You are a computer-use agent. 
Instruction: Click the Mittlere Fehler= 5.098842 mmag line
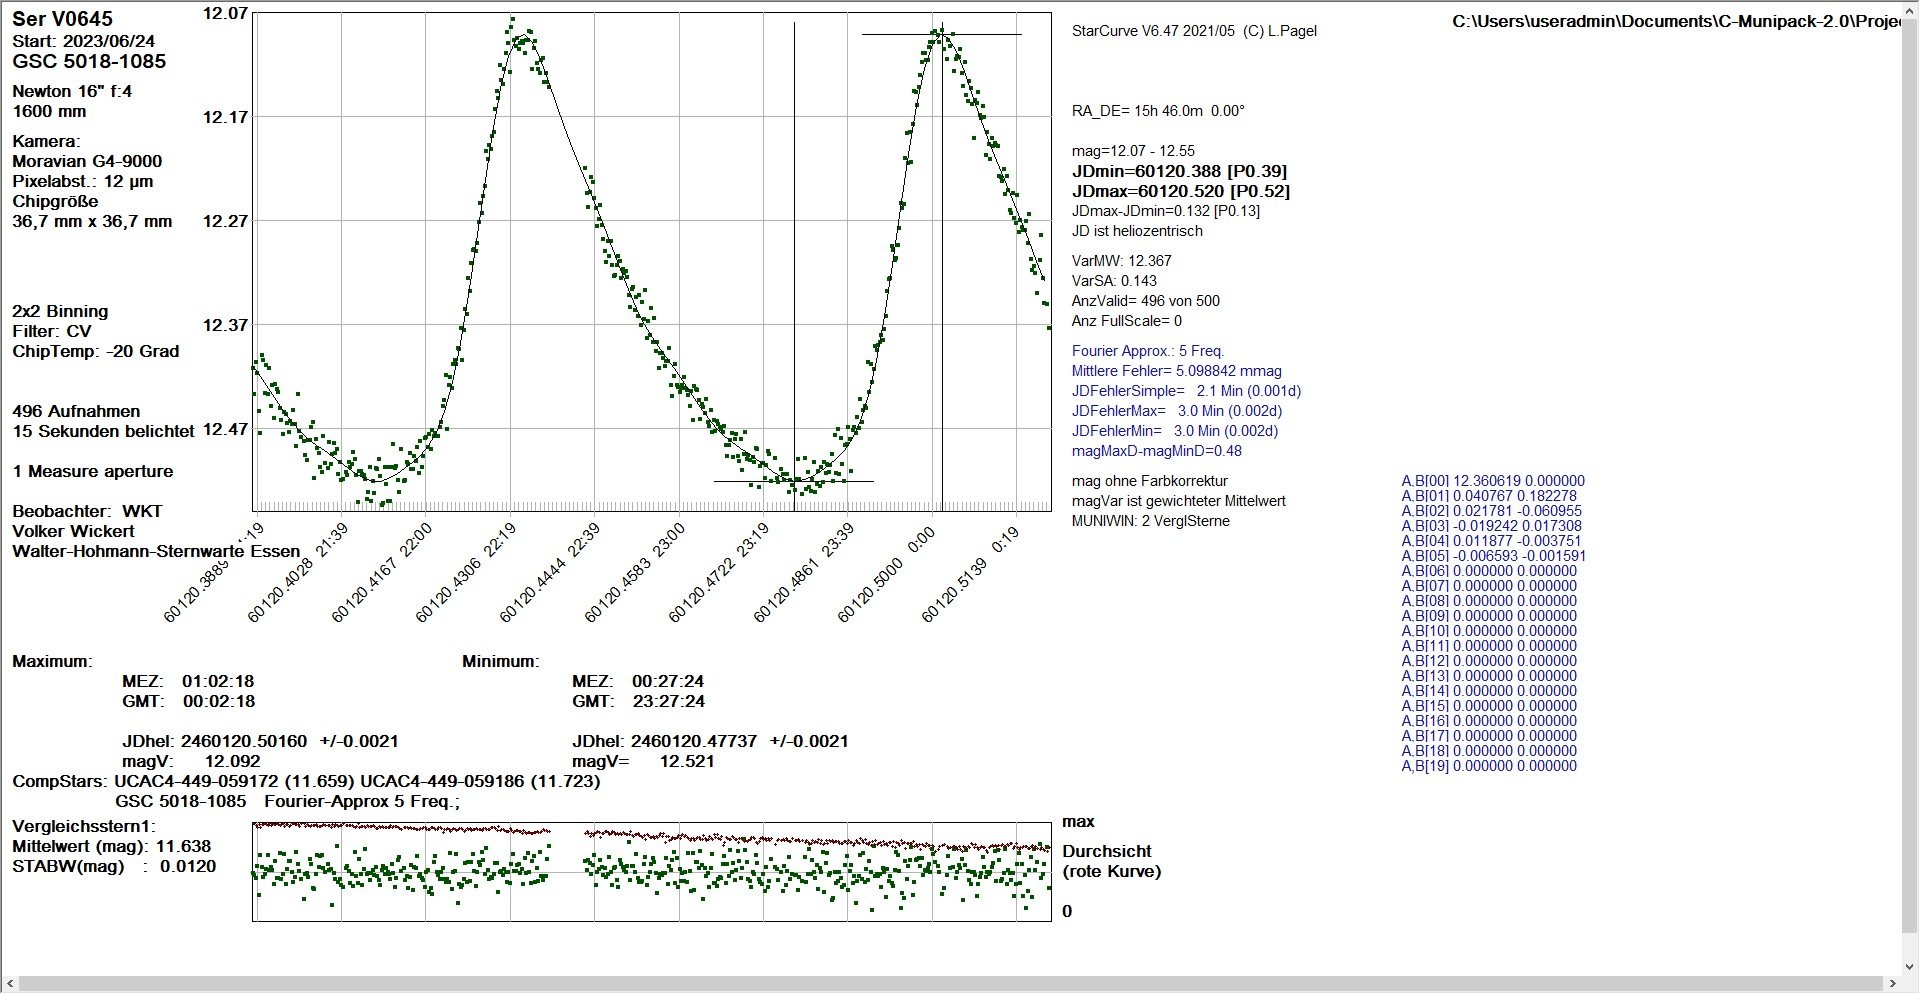[x=1176, y=371]
